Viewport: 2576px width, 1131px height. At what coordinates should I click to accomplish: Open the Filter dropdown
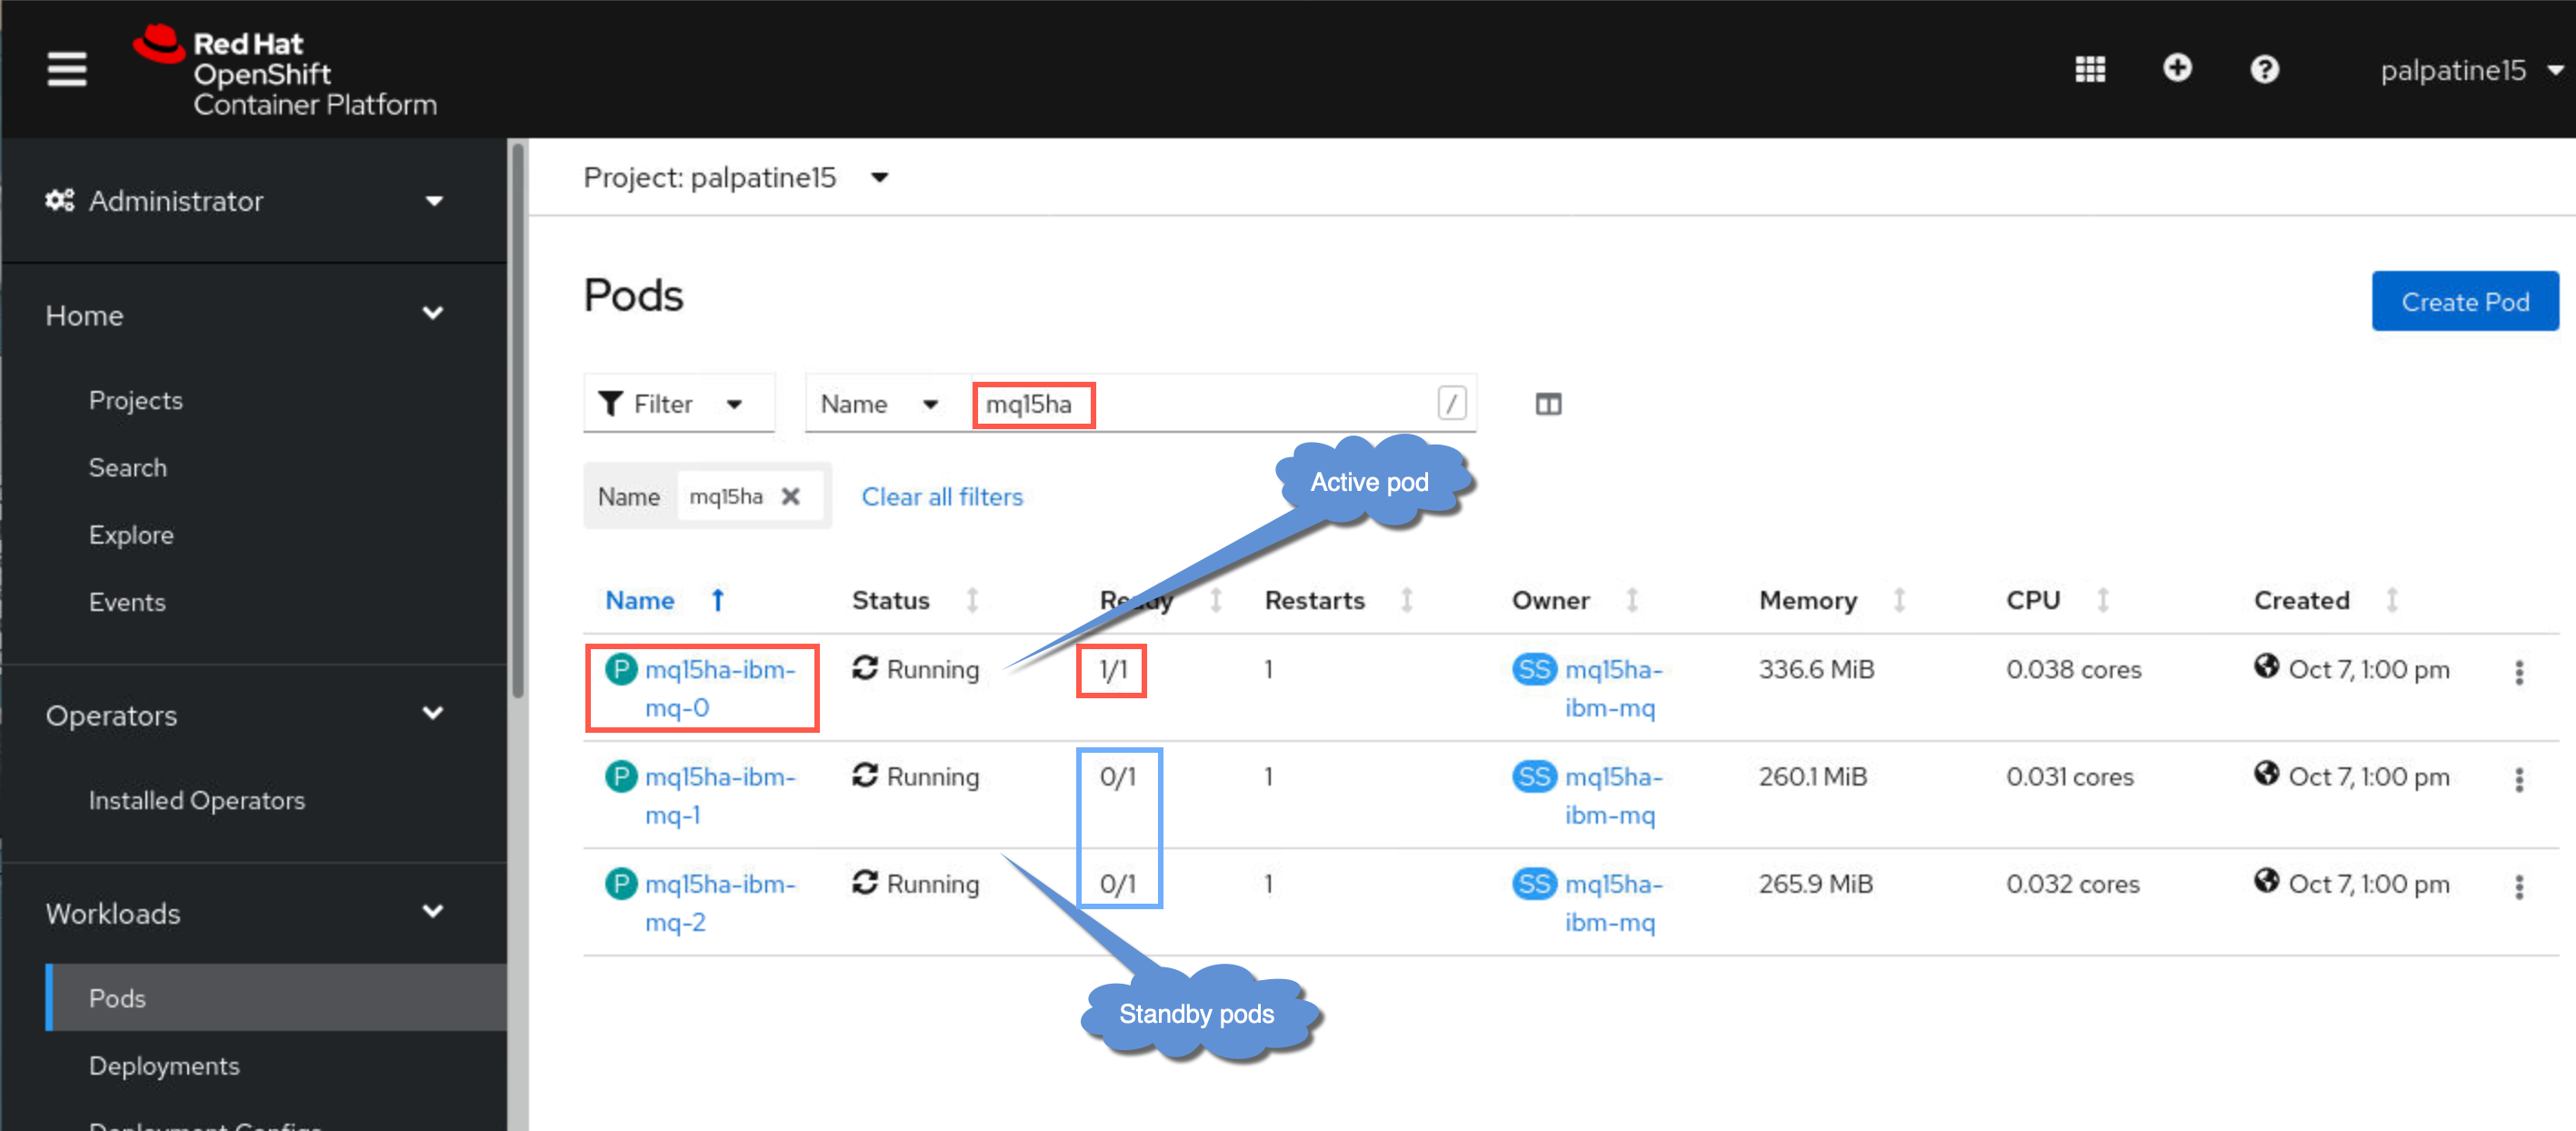tap(679, 403)
